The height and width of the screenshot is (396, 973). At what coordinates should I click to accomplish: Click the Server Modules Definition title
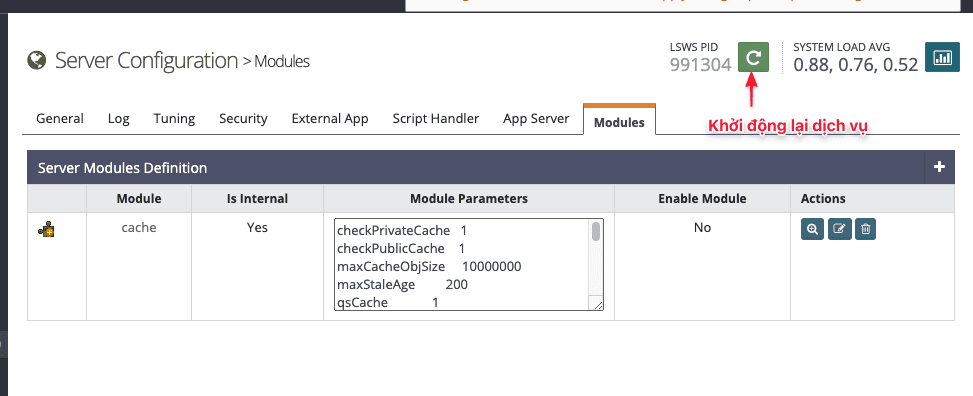[122, 168]
